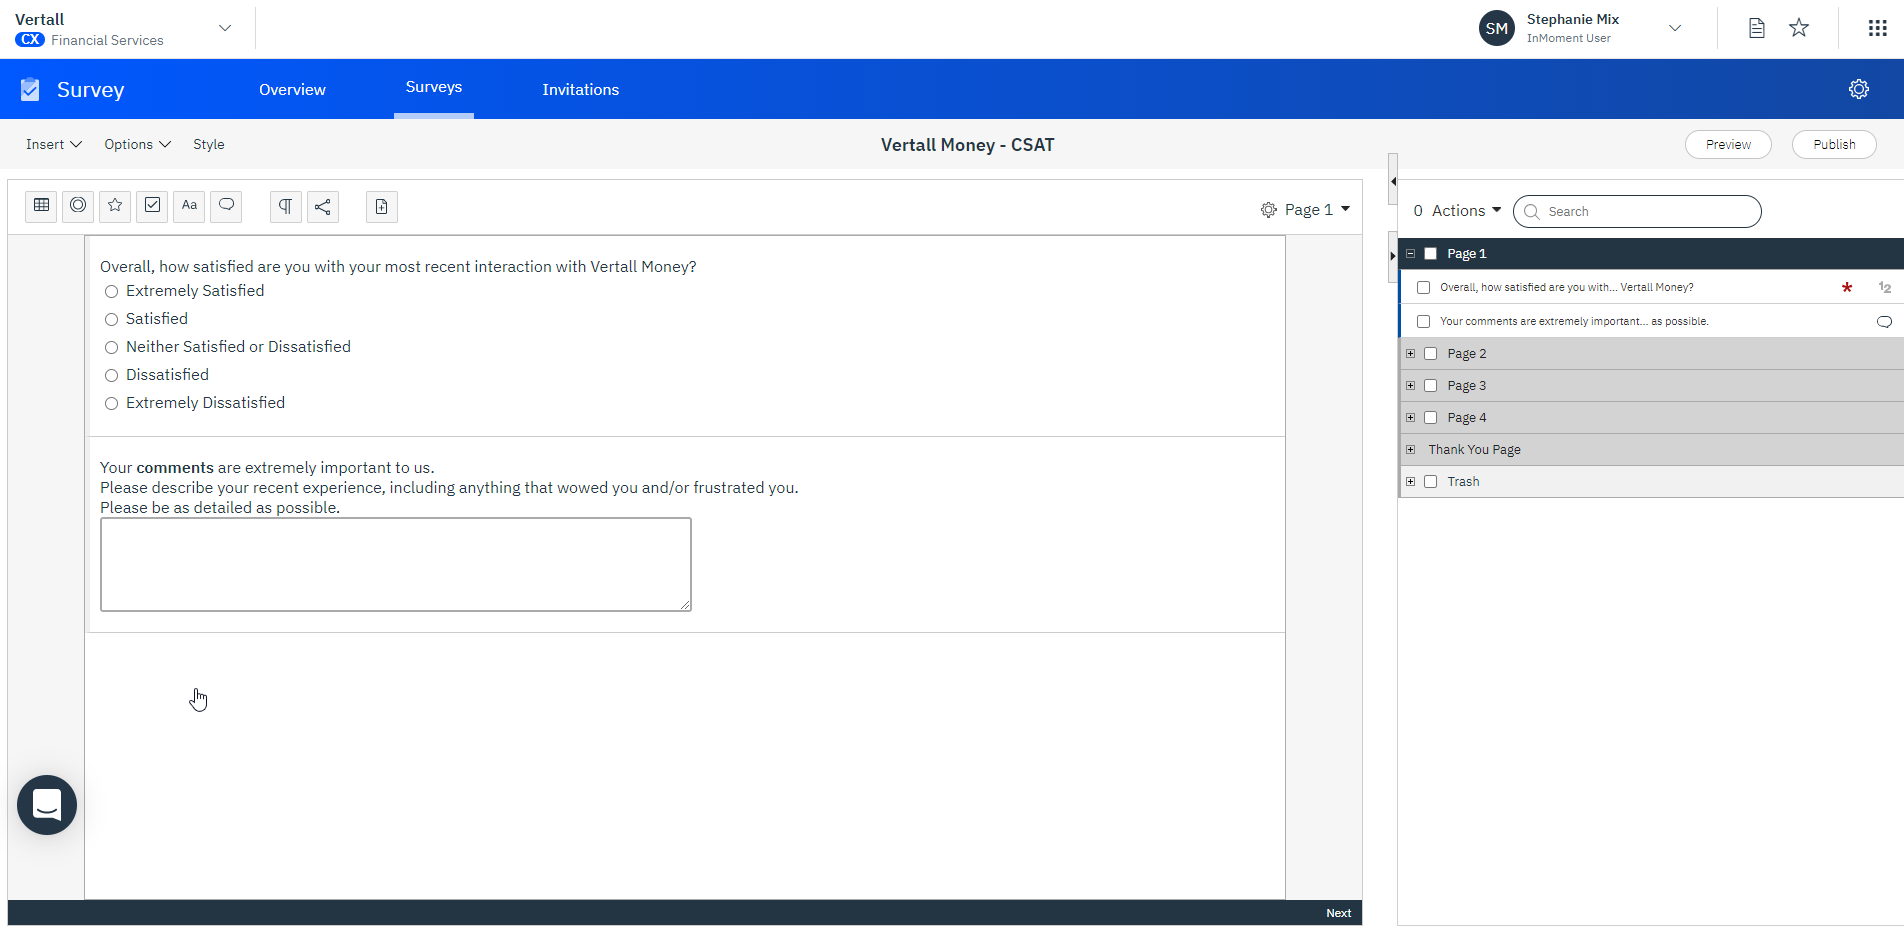
Task: Click the number type icon on satisfaction row
Action: (x=1884, y=287)
